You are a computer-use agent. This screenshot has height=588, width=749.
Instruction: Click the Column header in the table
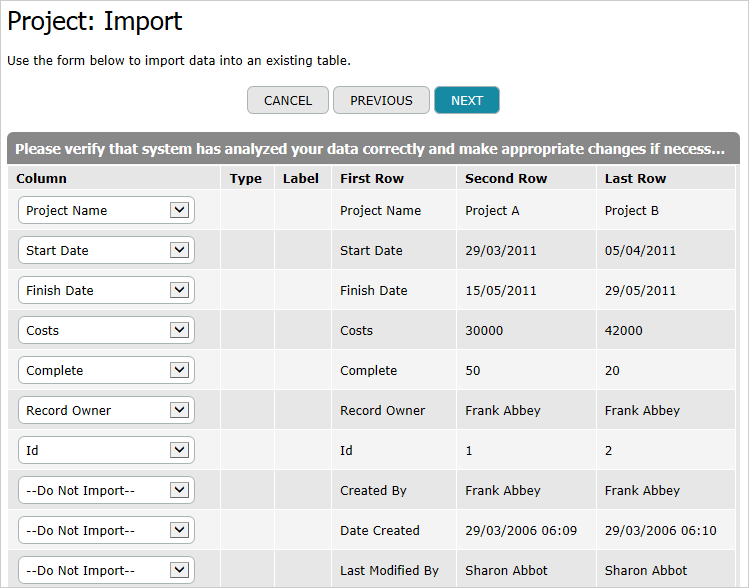[x=41, y=178]
